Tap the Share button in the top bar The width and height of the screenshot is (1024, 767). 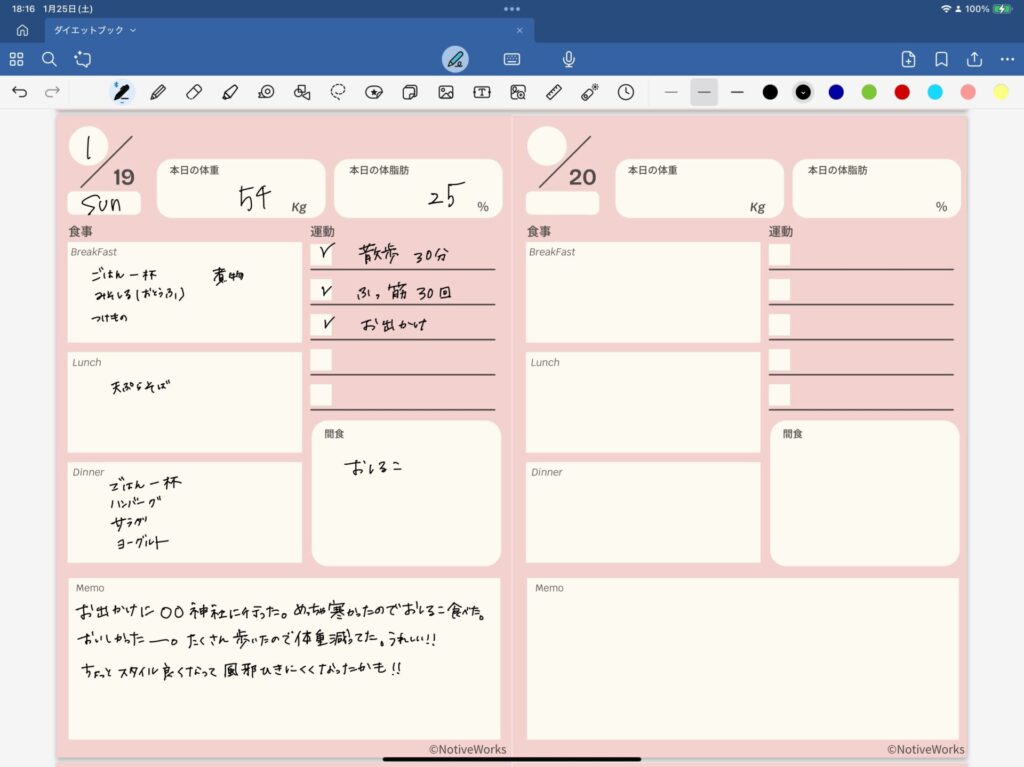pos(973,59)
